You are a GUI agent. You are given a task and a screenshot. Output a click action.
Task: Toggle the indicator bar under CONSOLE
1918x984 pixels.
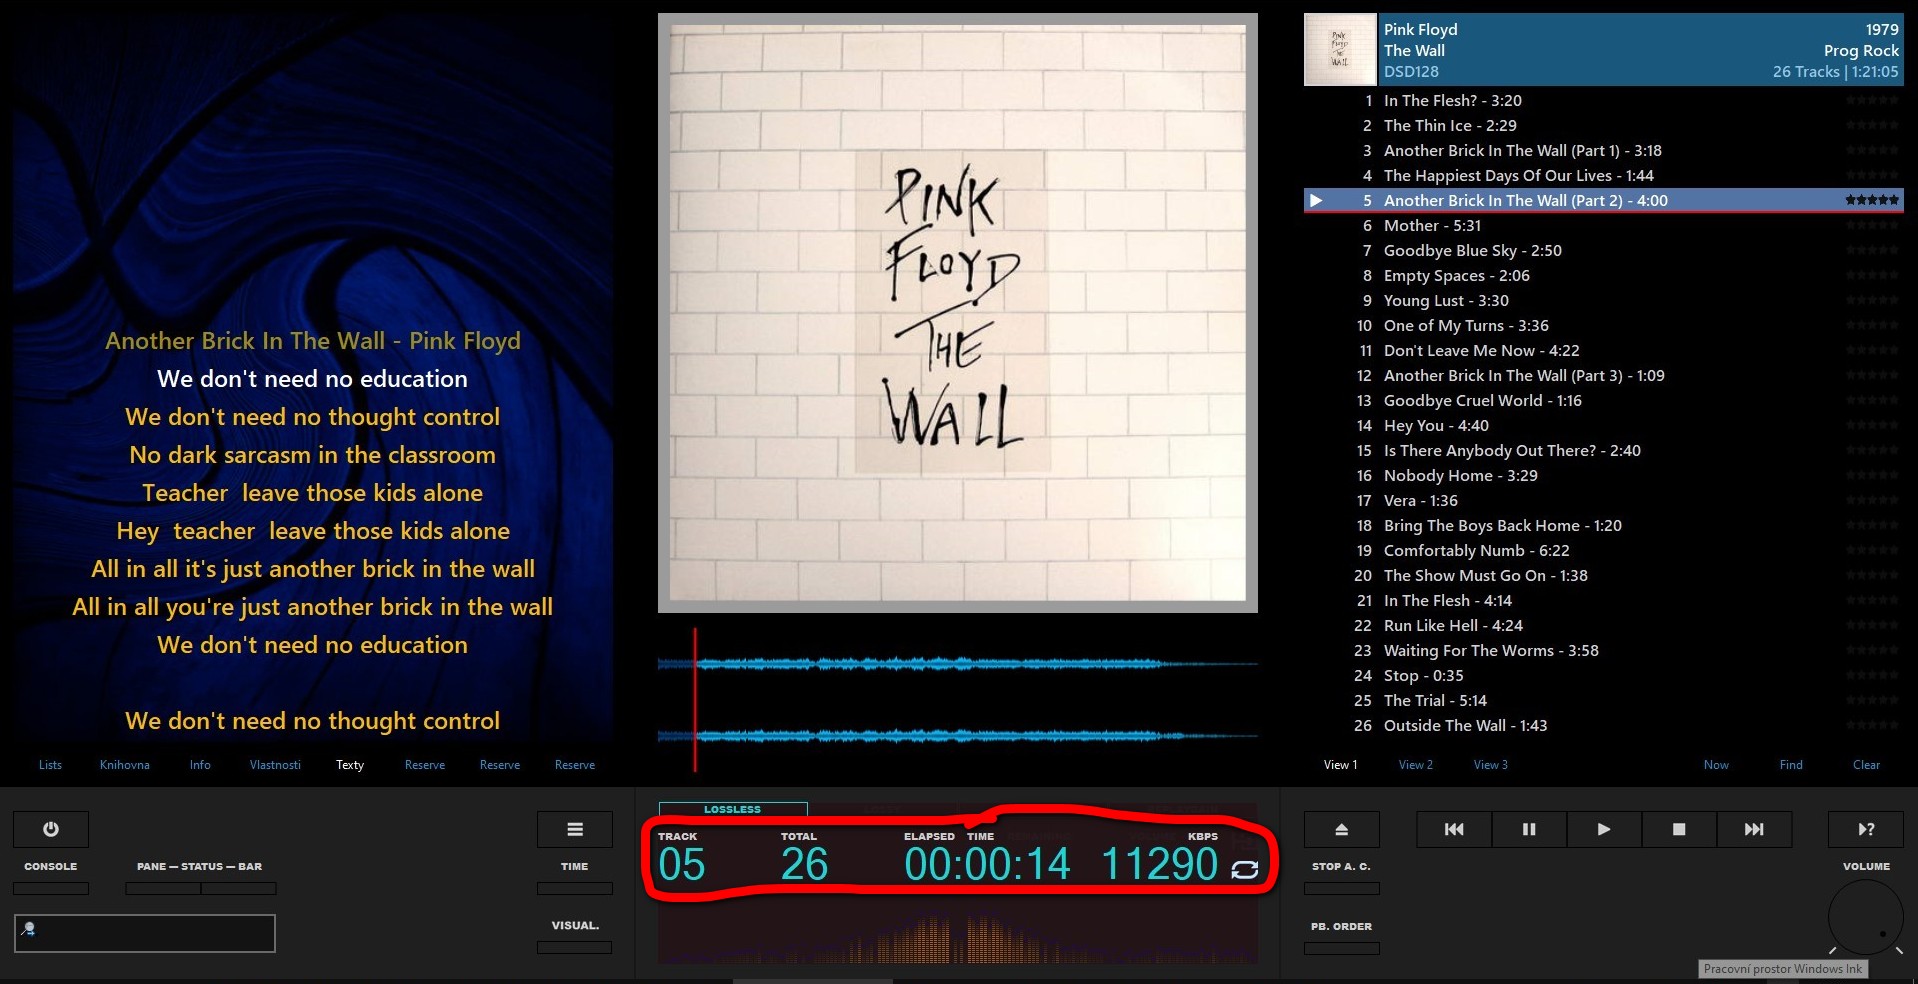click(x=51, y=888)
